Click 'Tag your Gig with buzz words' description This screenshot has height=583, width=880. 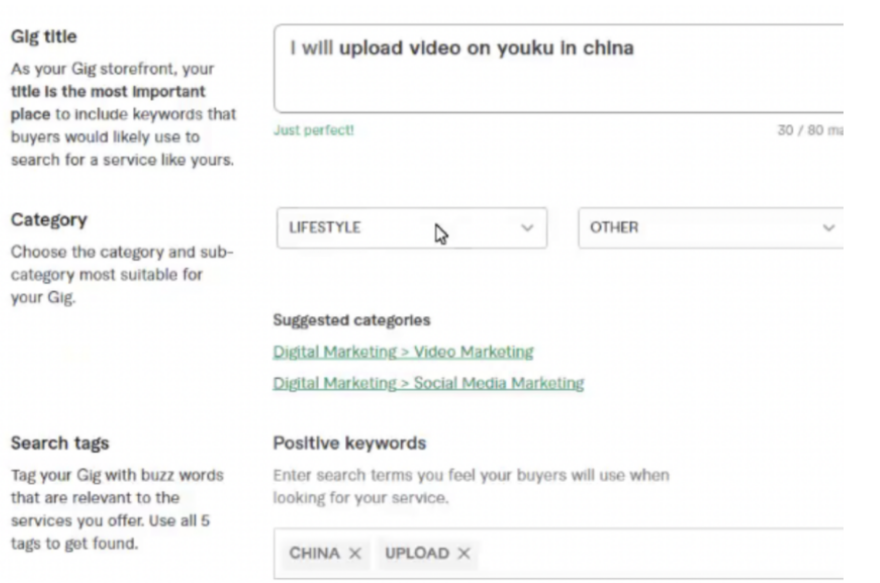[117, 509]
